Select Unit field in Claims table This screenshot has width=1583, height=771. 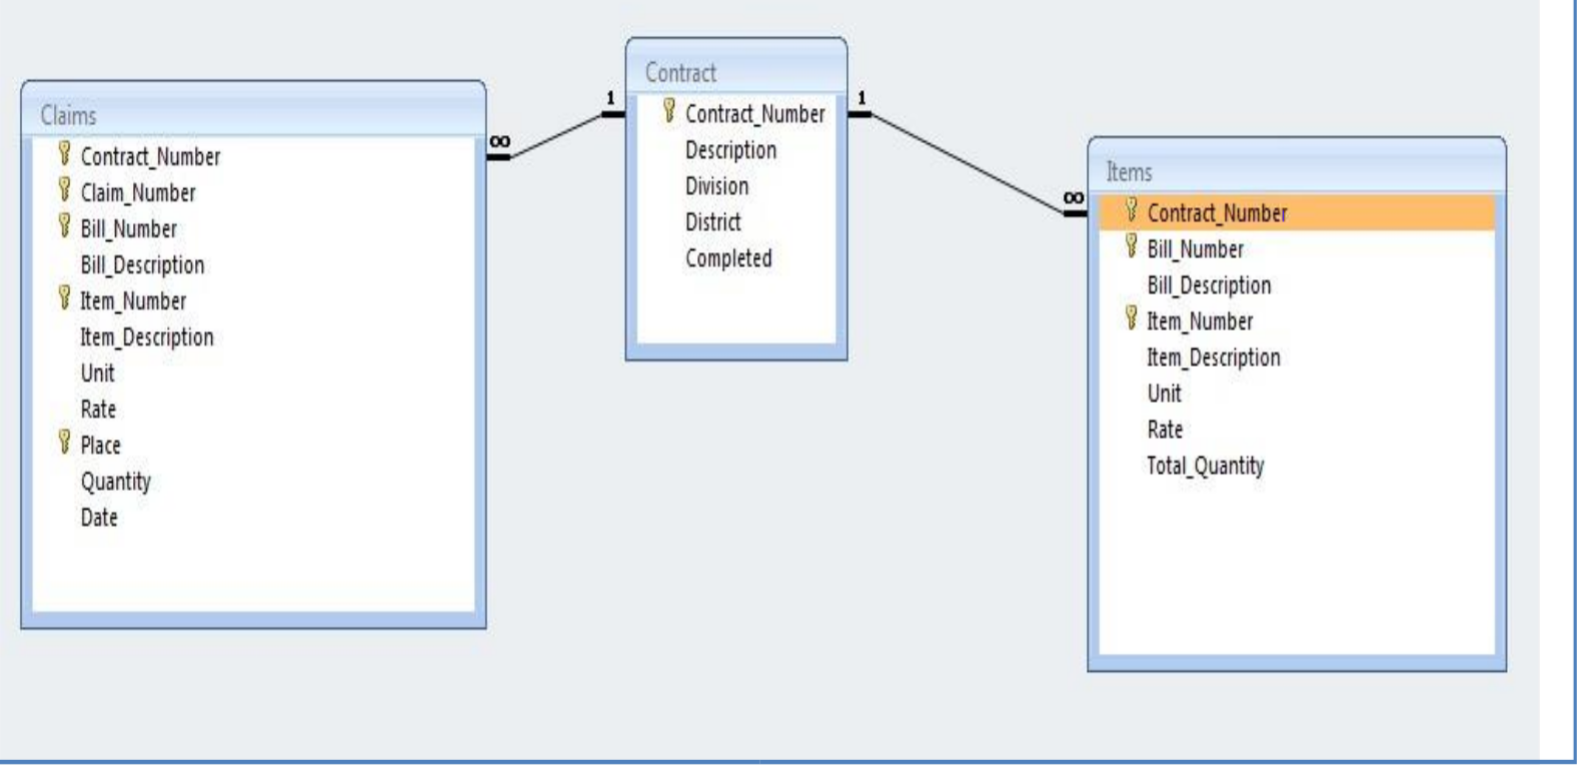coord(97,373)
